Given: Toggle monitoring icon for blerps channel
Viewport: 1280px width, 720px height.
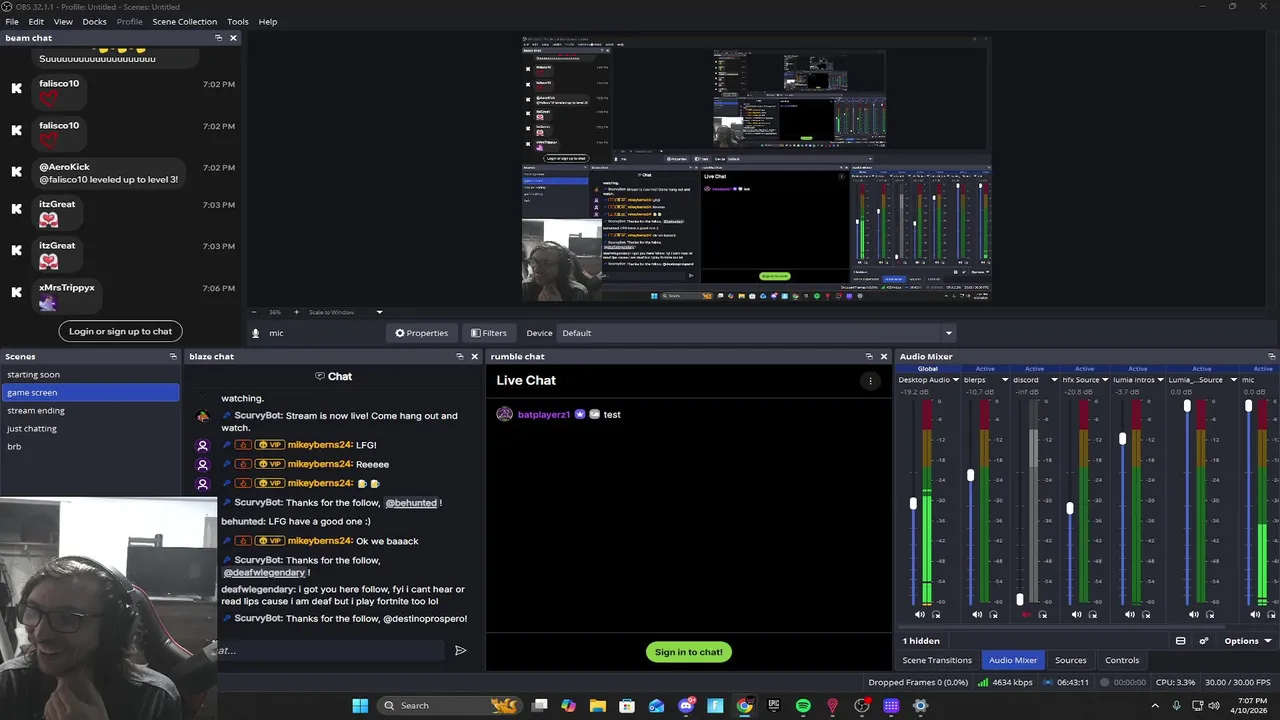Looking at the screenshot, I should click(x=993, y=615).
